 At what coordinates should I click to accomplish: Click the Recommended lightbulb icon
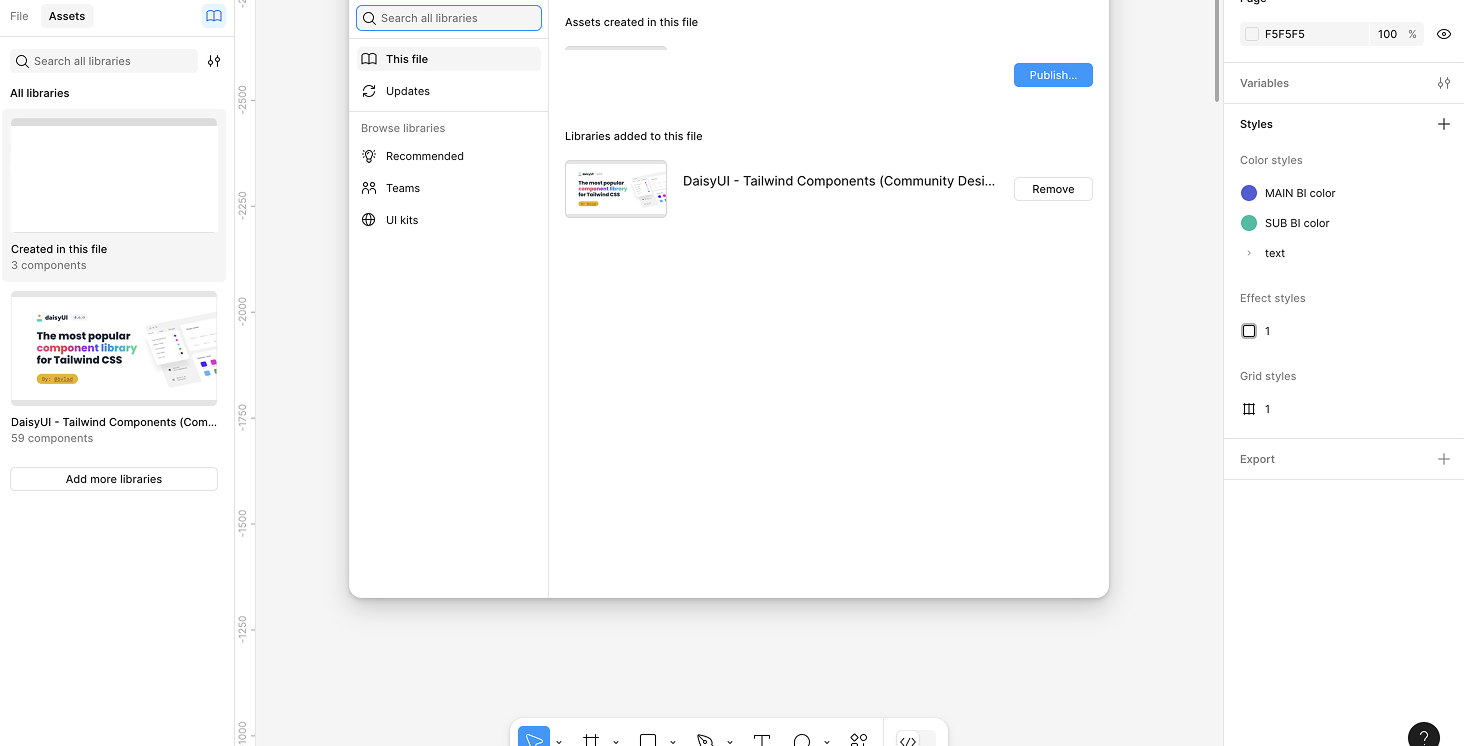coord(369,156)
